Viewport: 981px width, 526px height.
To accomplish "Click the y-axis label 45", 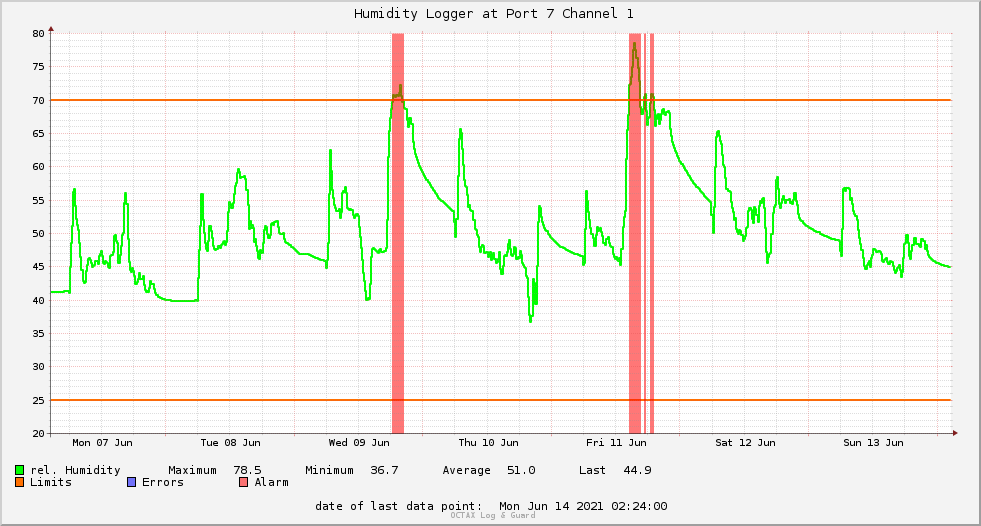I will click(x=39, y=267).
